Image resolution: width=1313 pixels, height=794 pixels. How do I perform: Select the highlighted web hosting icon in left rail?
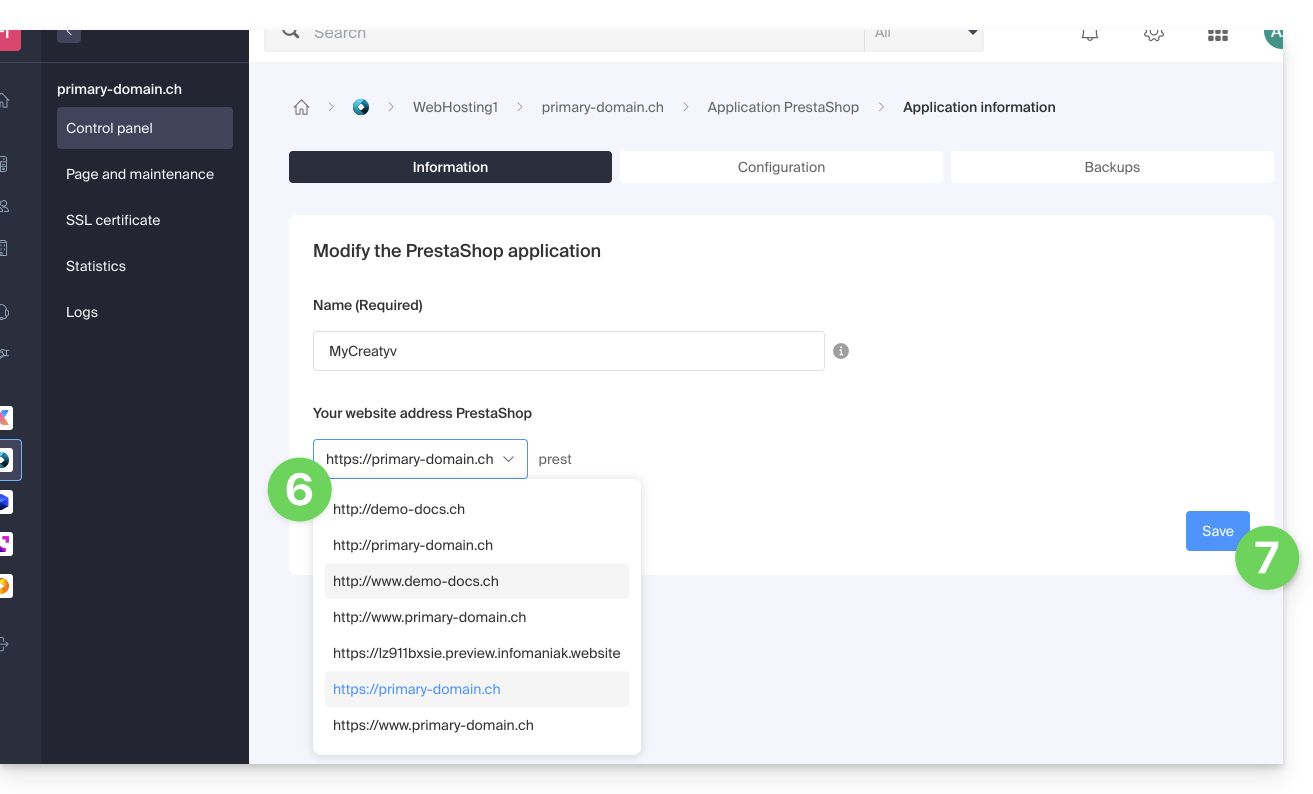(x=6, y=460)
